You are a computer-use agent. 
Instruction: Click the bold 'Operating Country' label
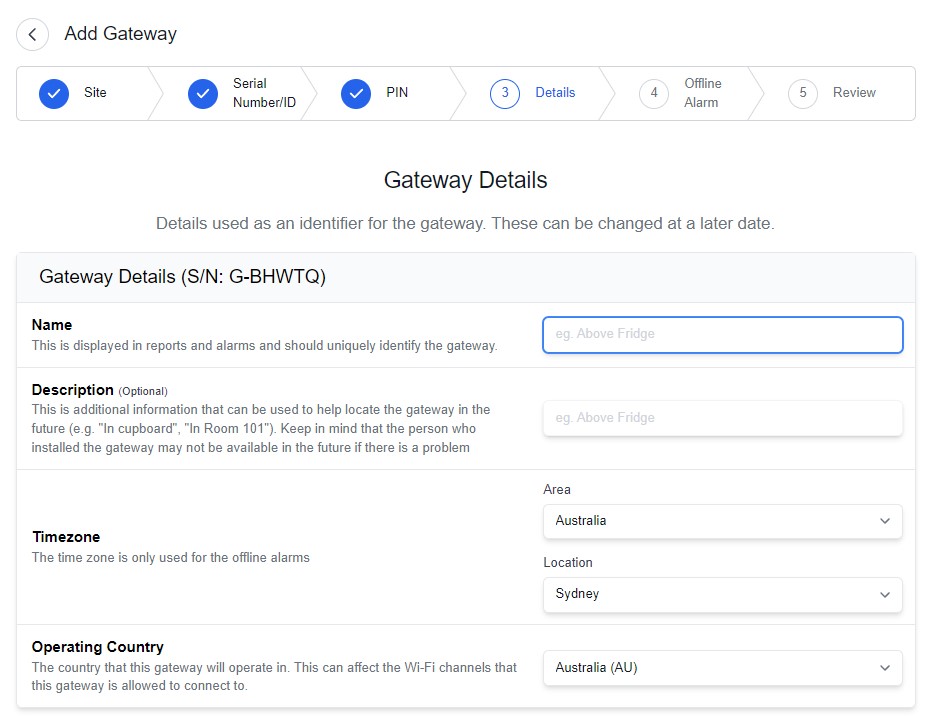pos(97,647)
